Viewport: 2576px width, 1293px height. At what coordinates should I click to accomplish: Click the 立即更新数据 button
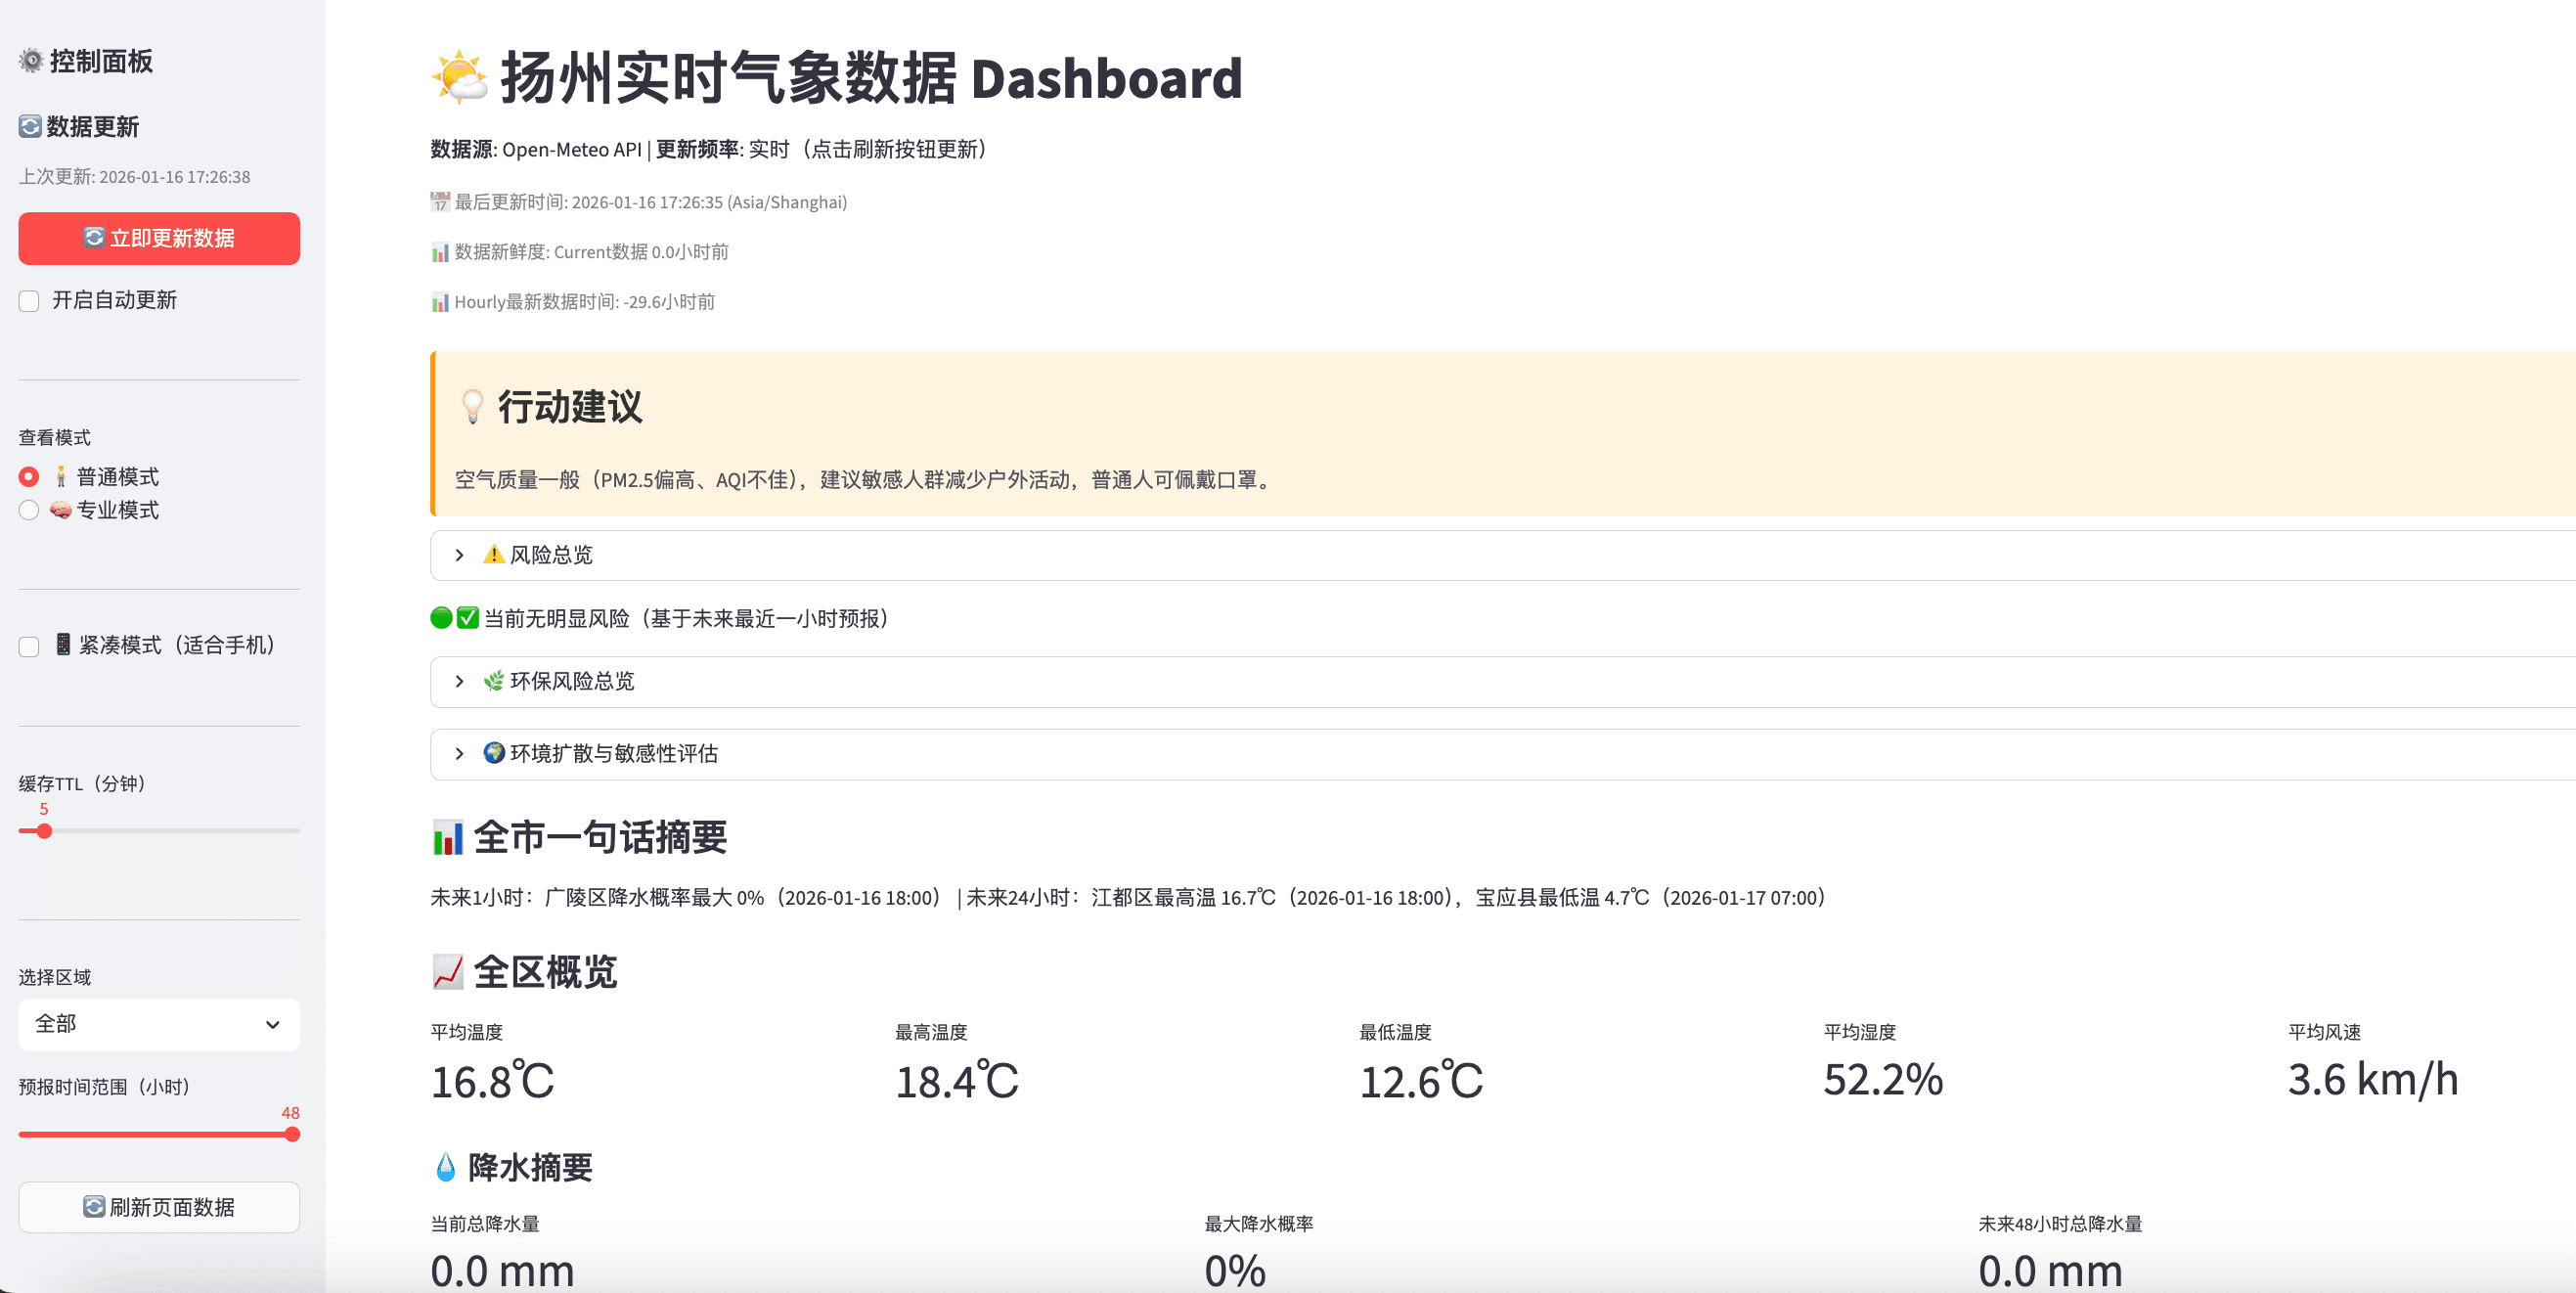pos(158,238)
